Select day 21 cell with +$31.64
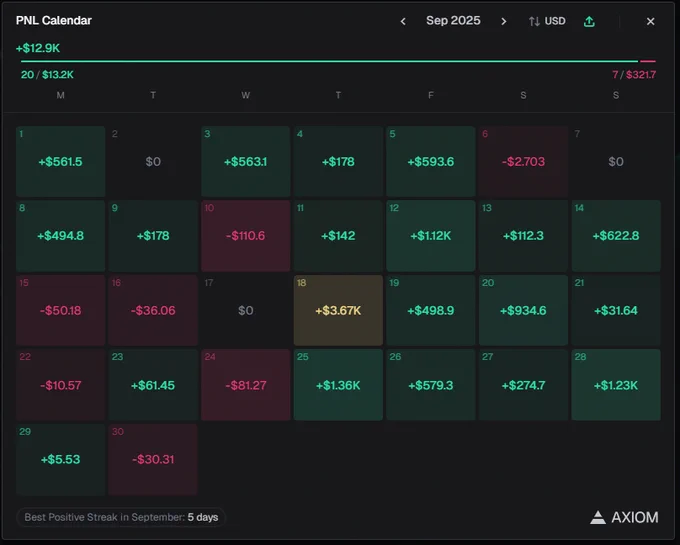The height and width of the screenshot is (545, 680). (616, 310)
